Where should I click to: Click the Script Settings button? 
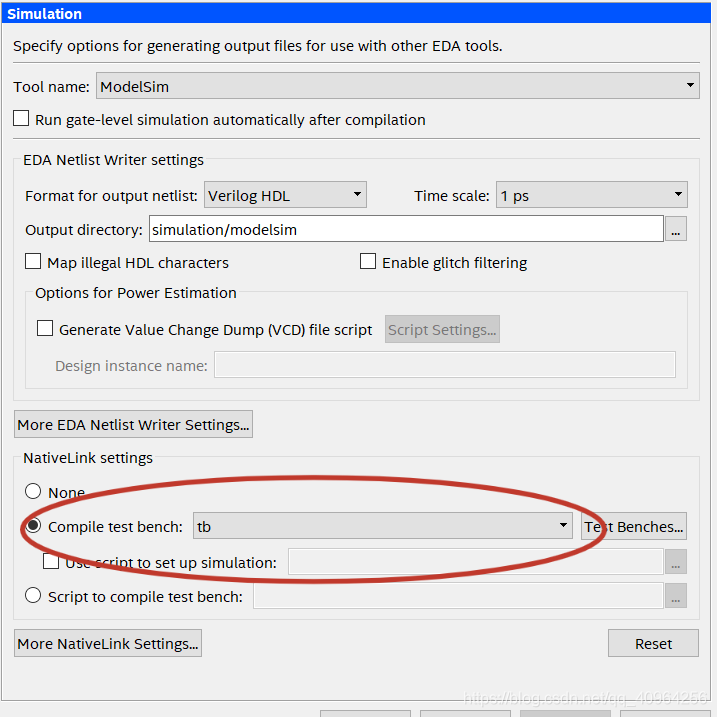point(442,329)
